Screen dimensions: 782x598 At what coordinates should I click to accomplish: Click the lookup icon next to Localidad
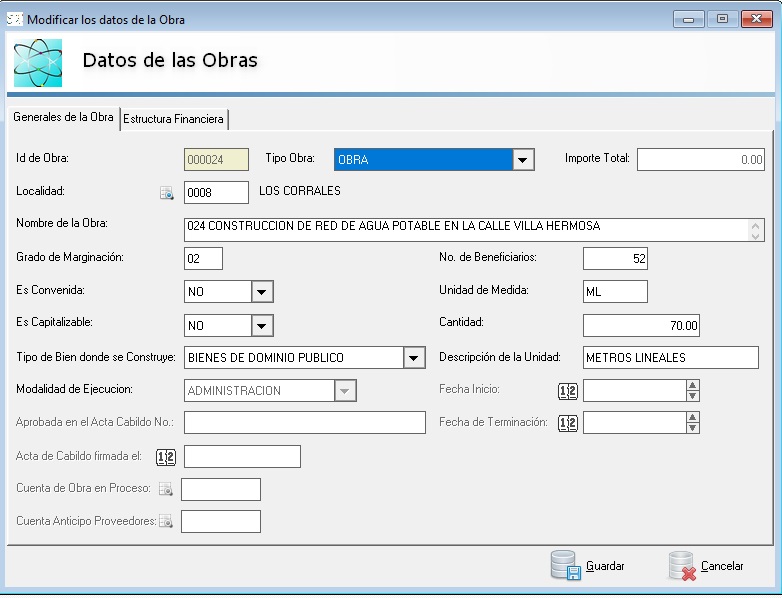coord(167,193)
